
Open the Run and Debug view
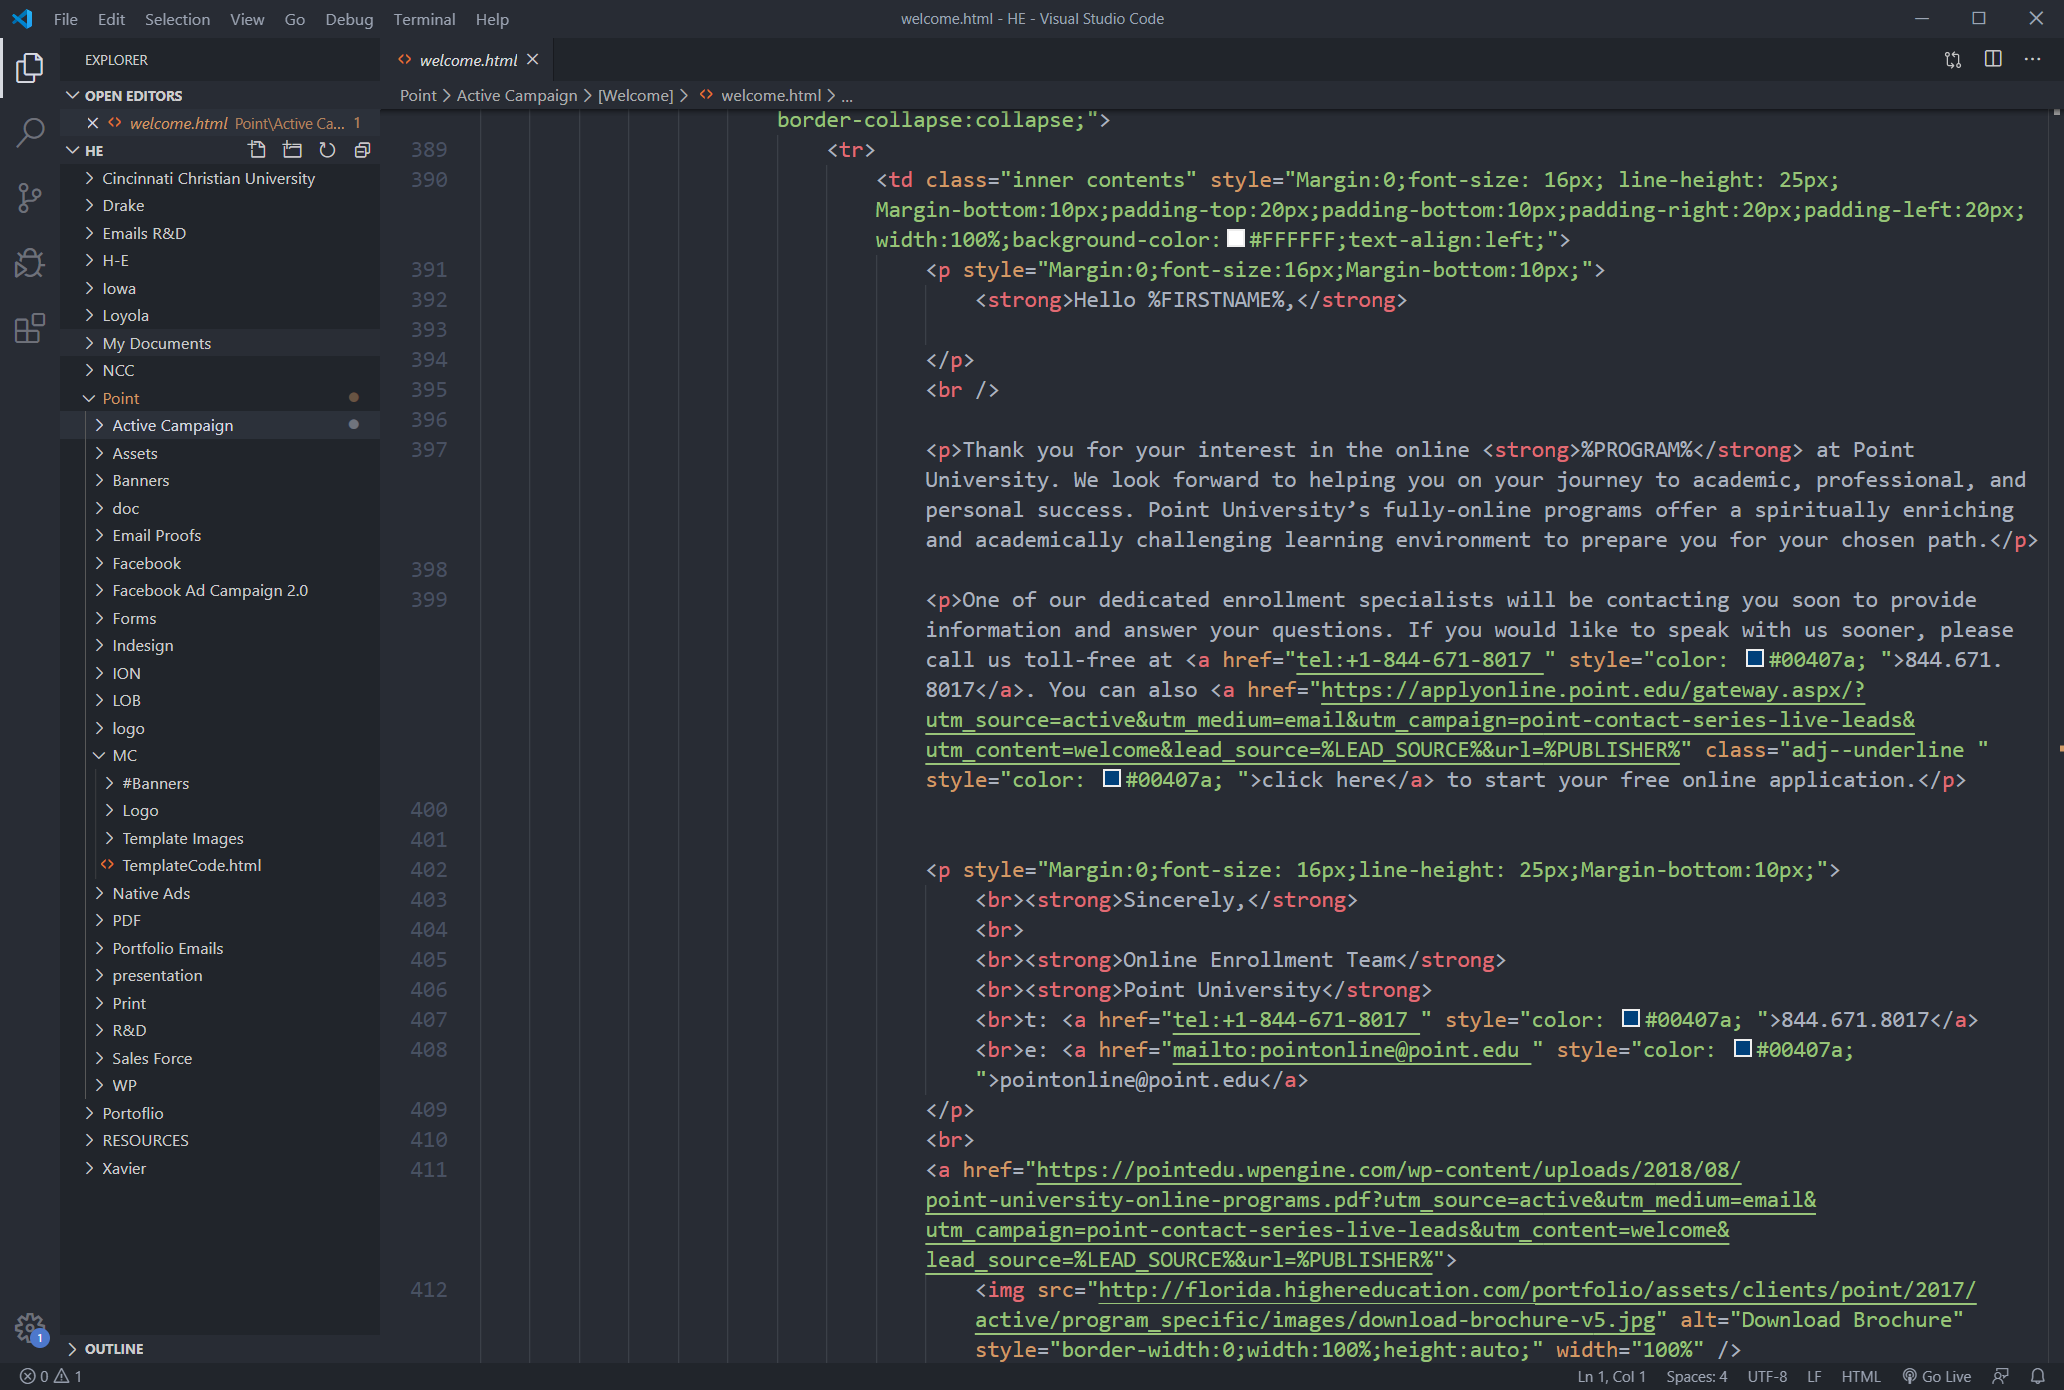pyautogui.click(x=30, y=263)
